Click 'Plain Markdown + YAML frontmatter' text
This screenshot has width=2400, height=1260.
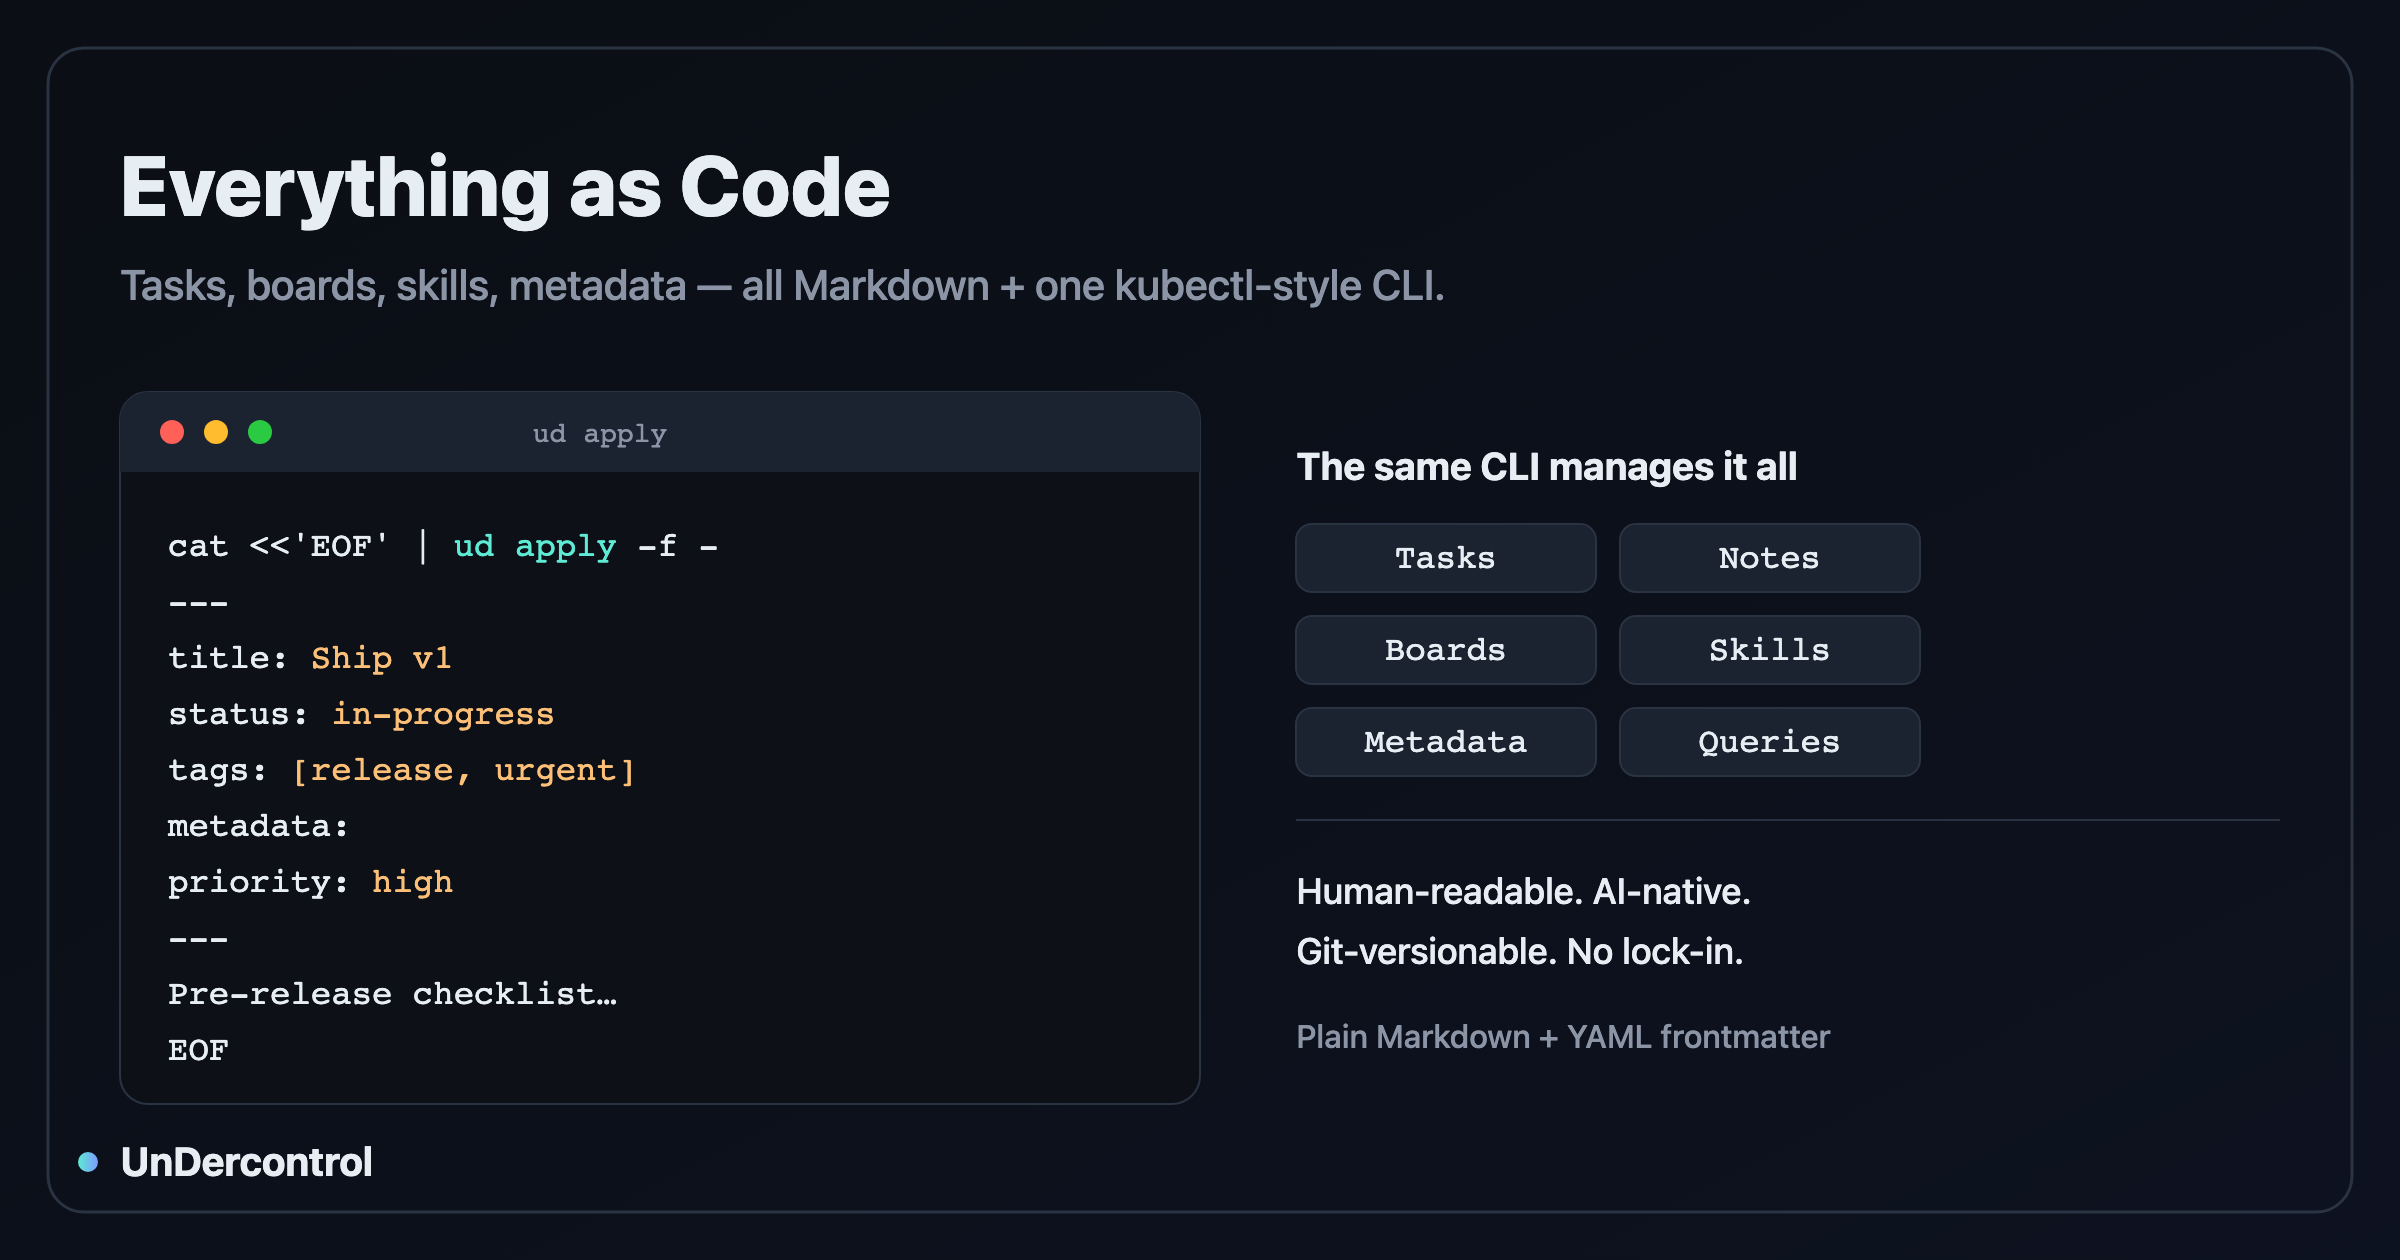1563,1037
